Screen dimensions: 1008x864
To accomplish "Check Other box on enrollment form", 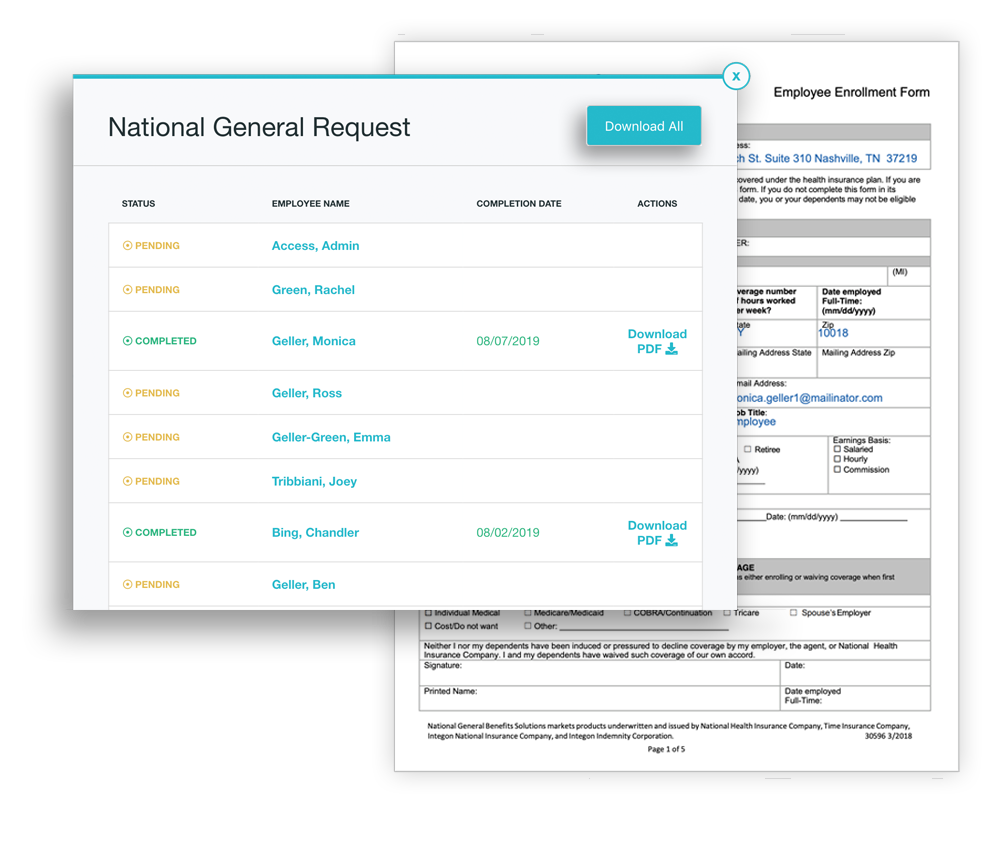I will (x=528, y=626).
